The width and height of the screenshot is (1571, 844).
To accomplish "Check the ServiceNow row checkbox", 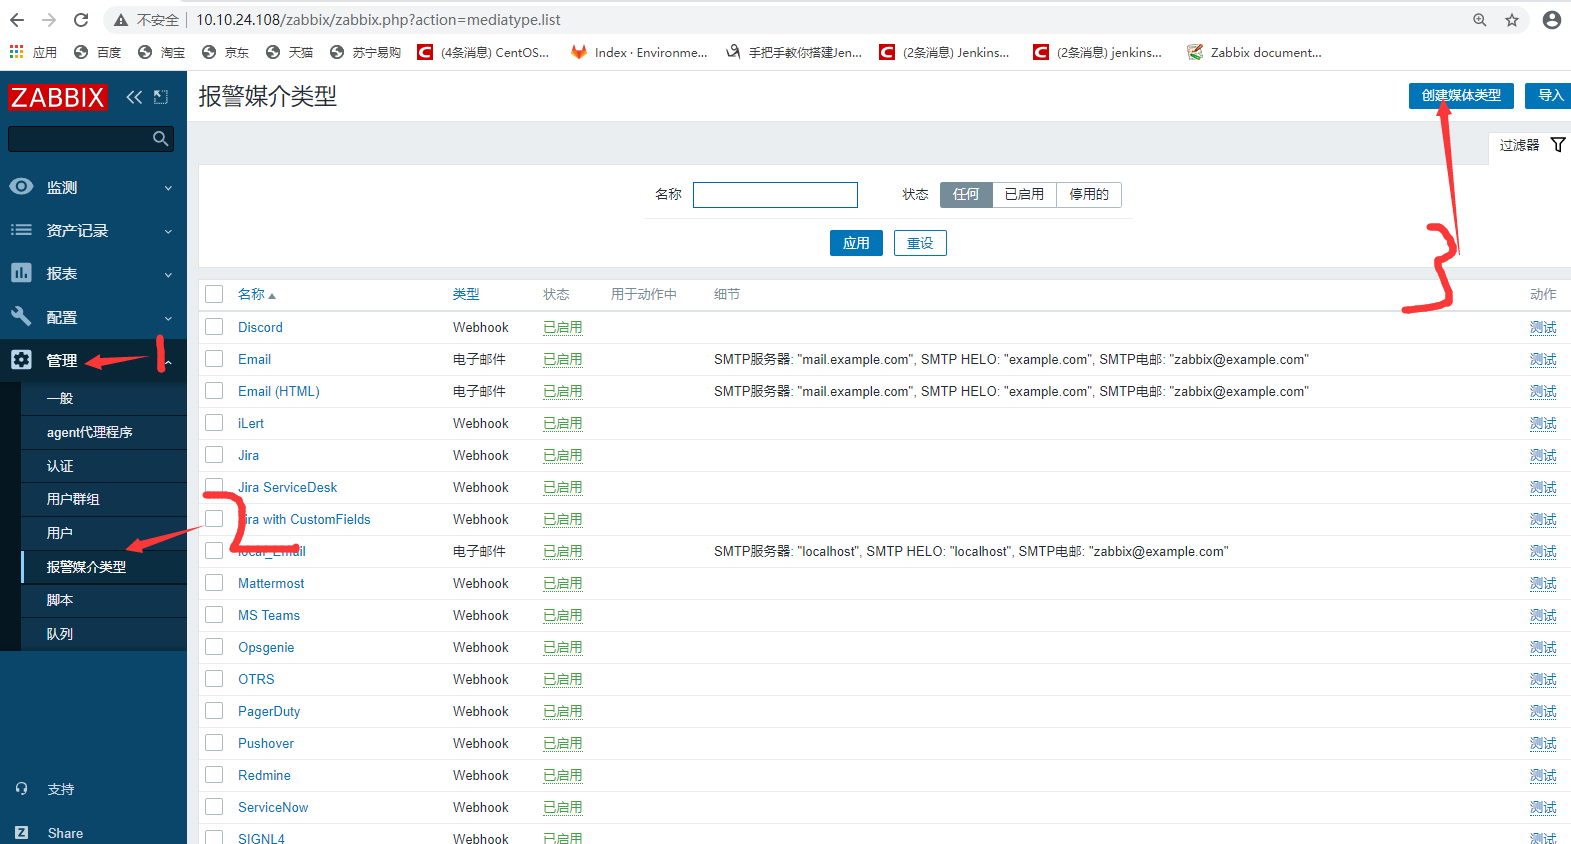I will (x=214, y=807).
